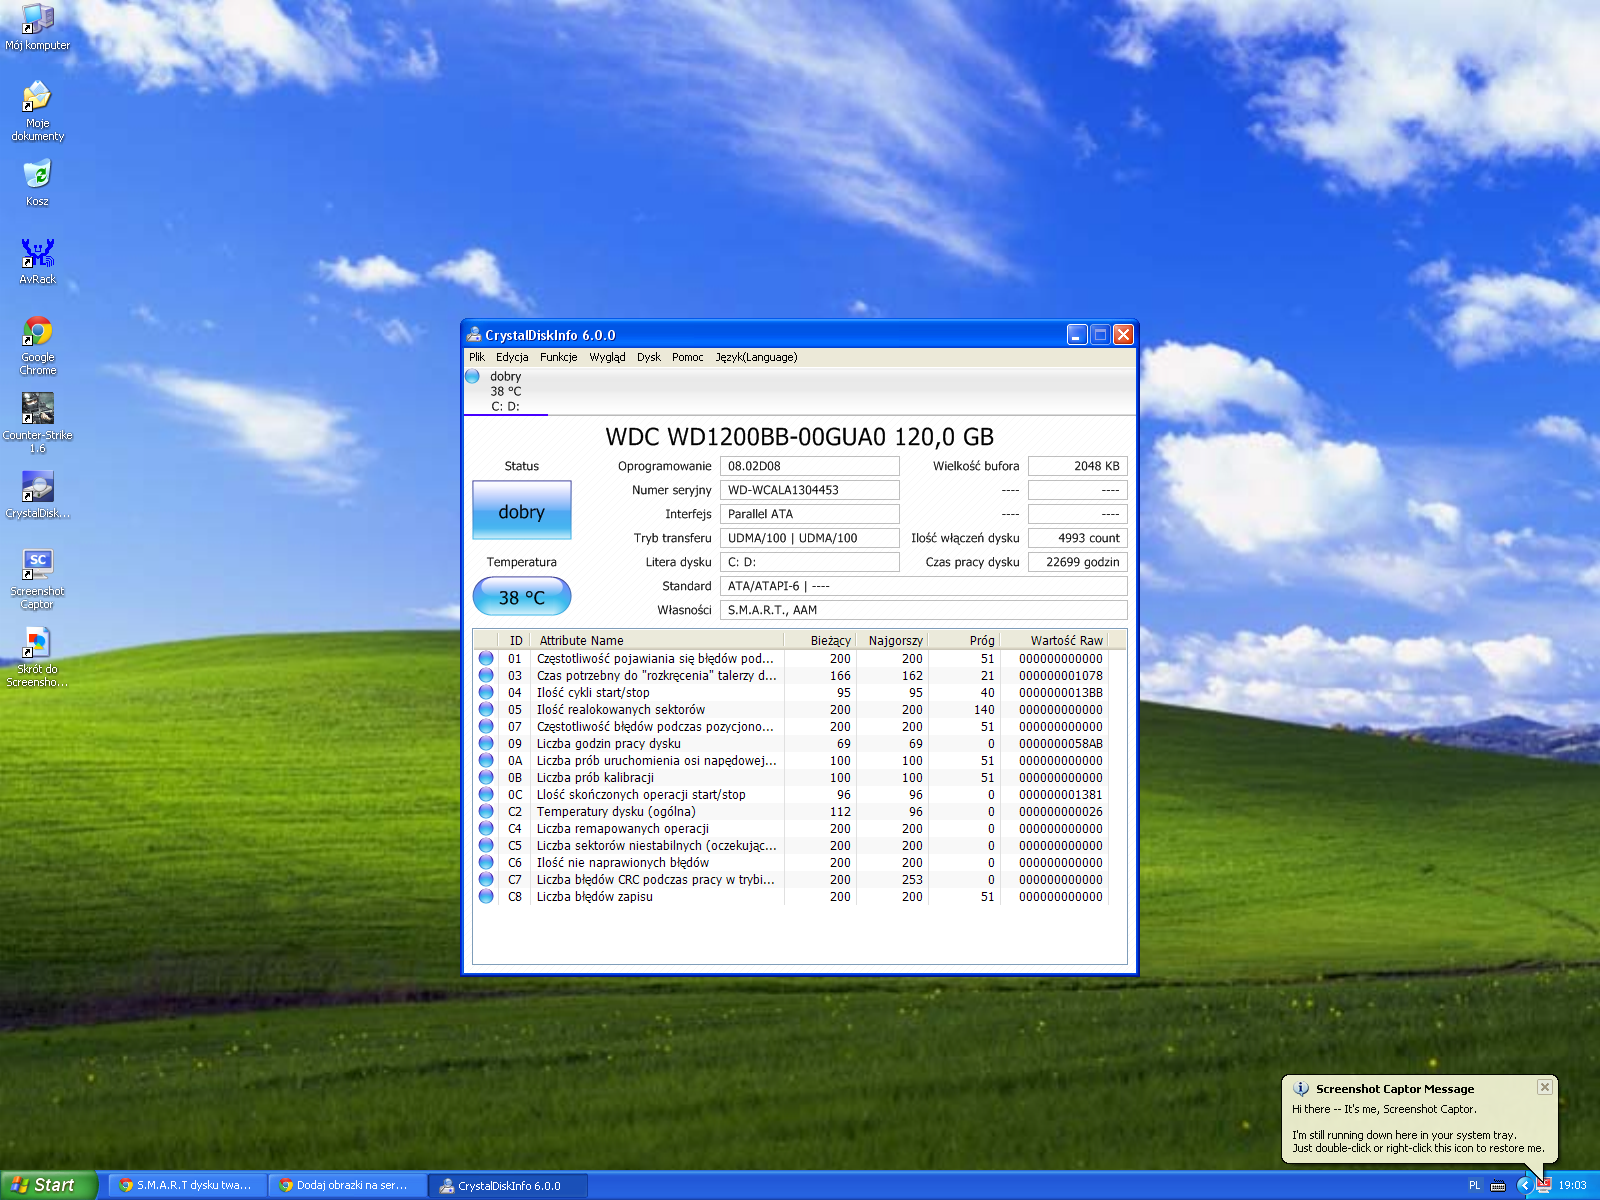Select the Counter-Strike 1.6 desktop shortcut
1600x1200 pixels.
38,423
